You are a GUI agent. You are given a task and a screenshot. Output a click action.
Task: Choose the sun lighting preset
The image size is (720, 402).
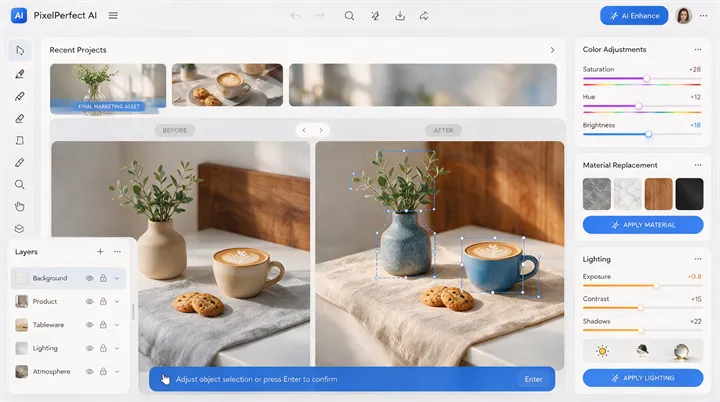(602, 351)
